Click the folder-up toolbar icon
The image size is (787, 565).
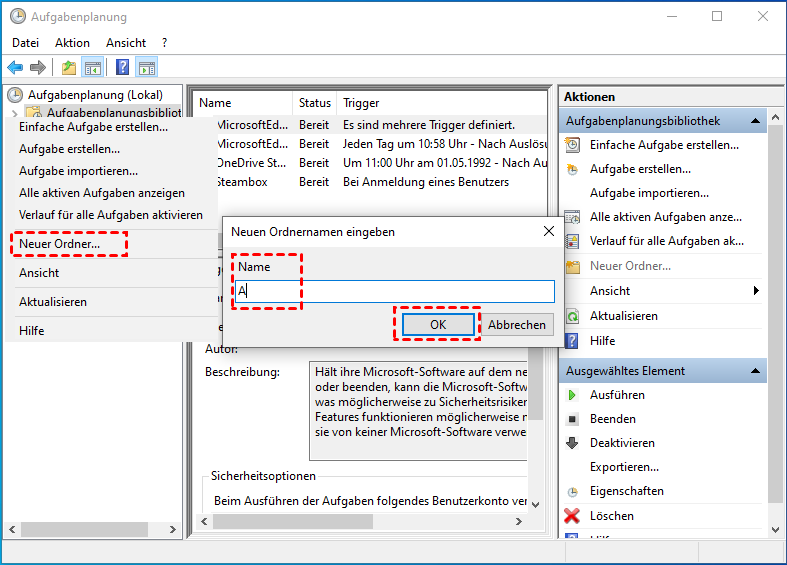[x=69, y=67]
